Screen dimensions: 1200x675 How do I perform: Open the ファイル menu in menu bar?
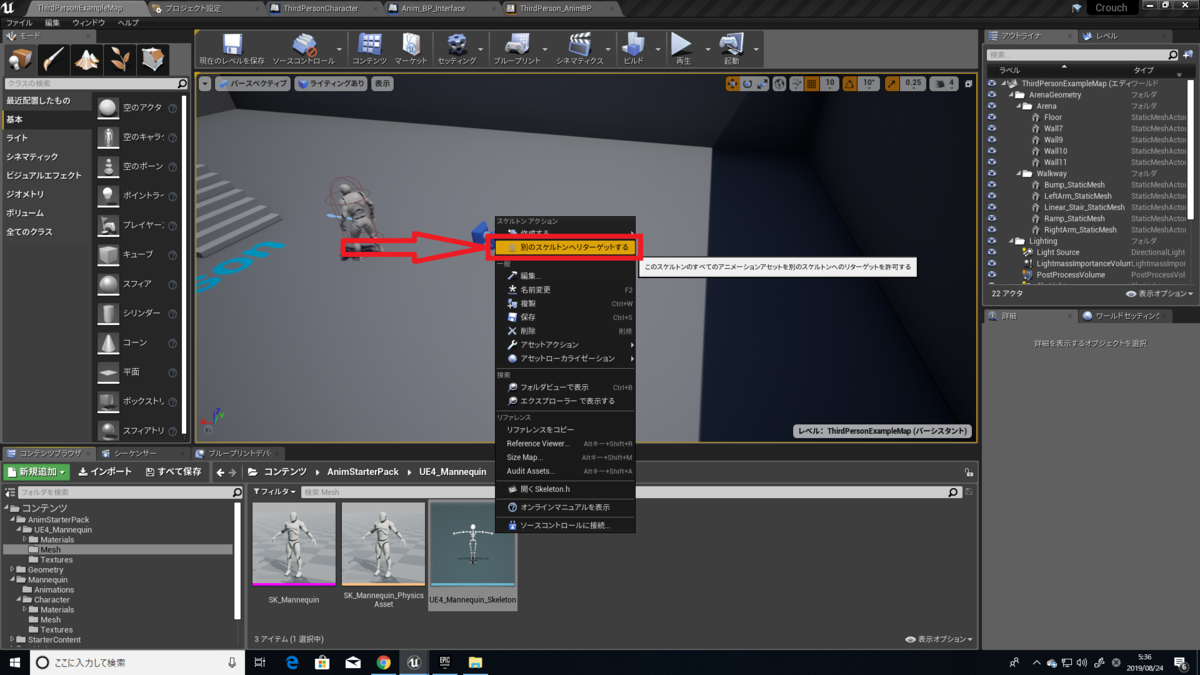(19, 23)
